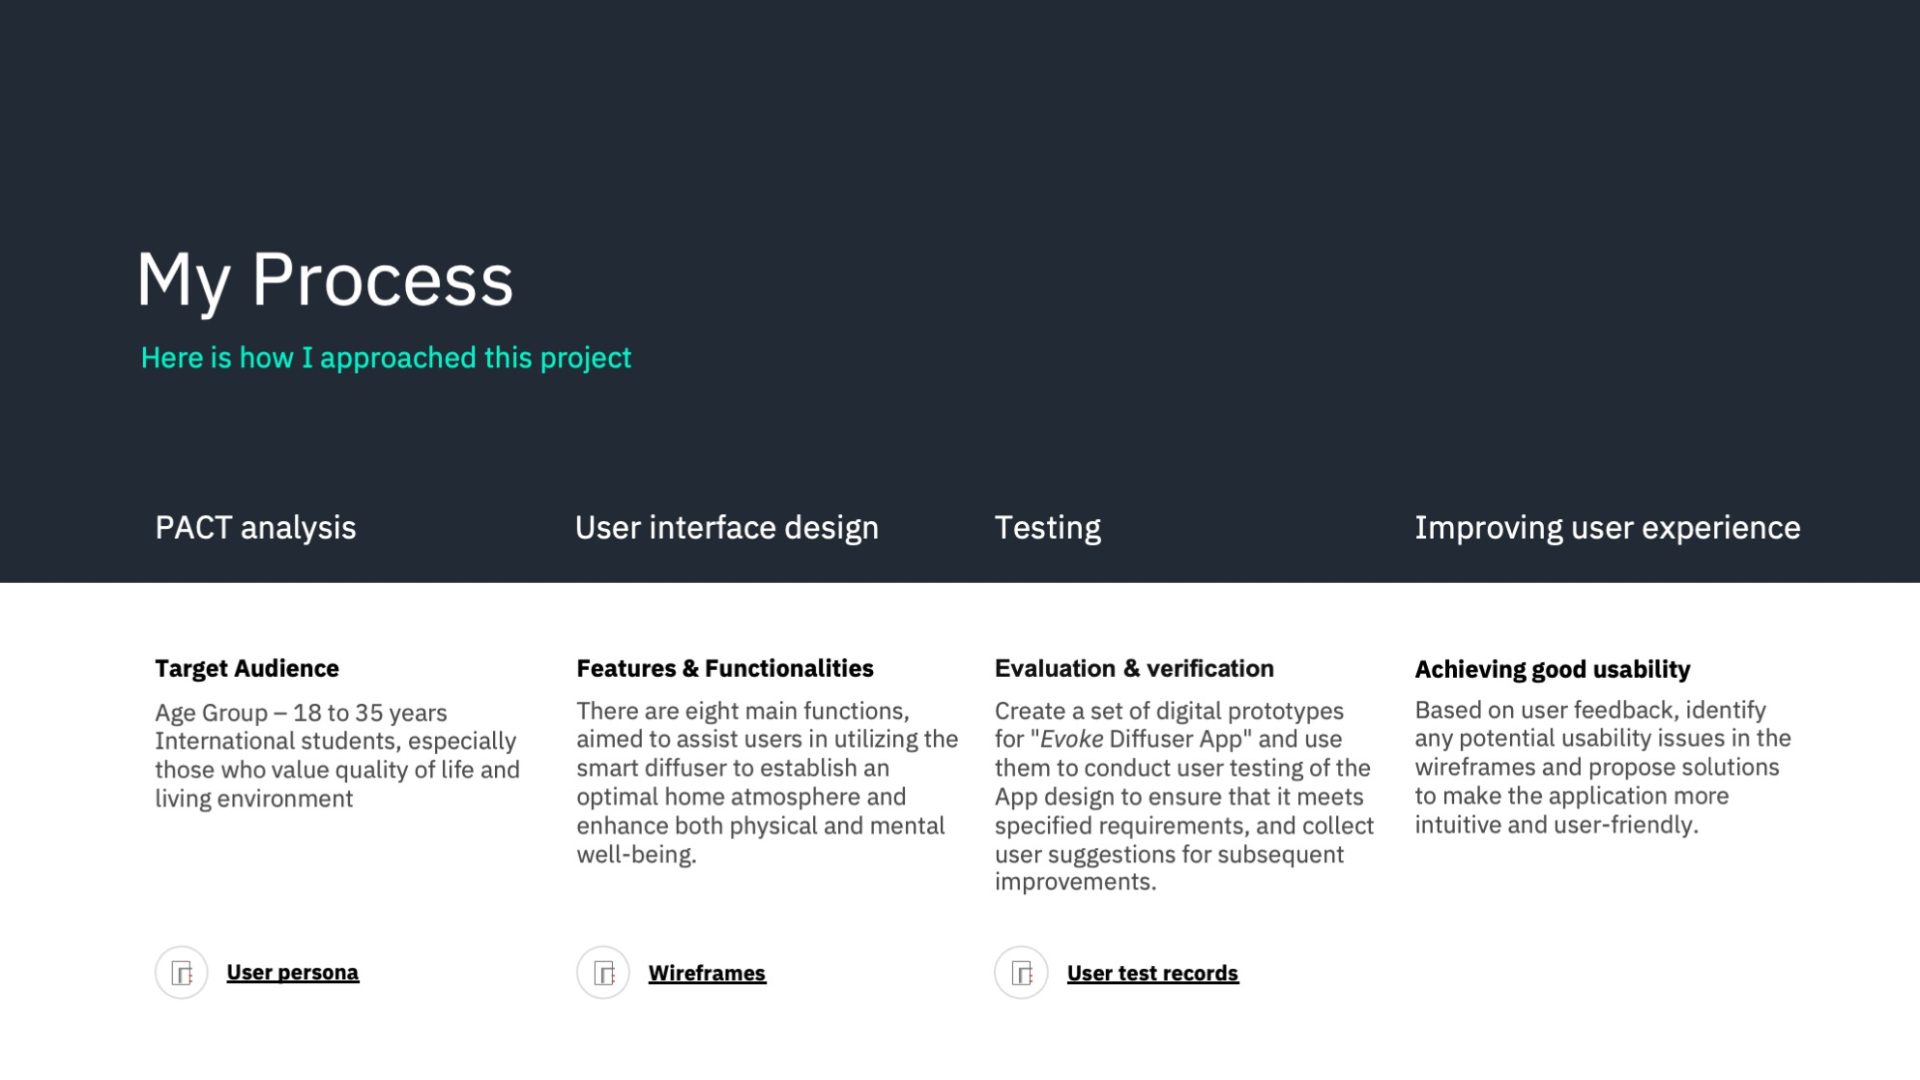Image resolution: width=1920 pixels, height=1080 pixels.
Task: Click the My Process title
Action: tap(325, 281)
